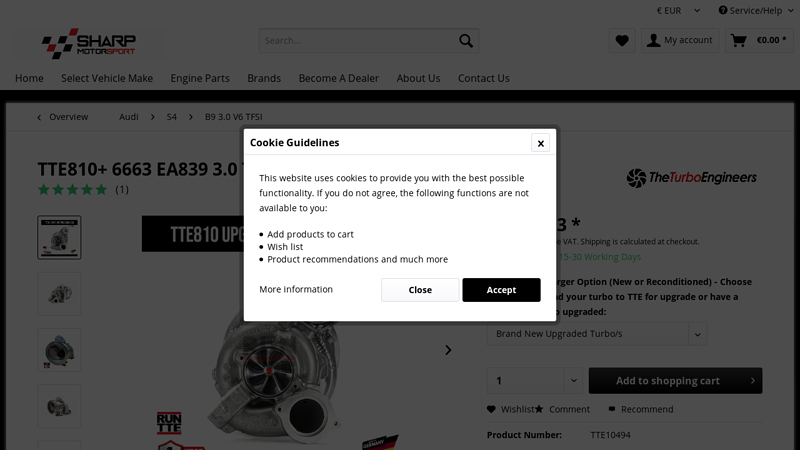
Task: Open Brand New Upgraded Turbo/s dropdown
Action: (596, 334)
